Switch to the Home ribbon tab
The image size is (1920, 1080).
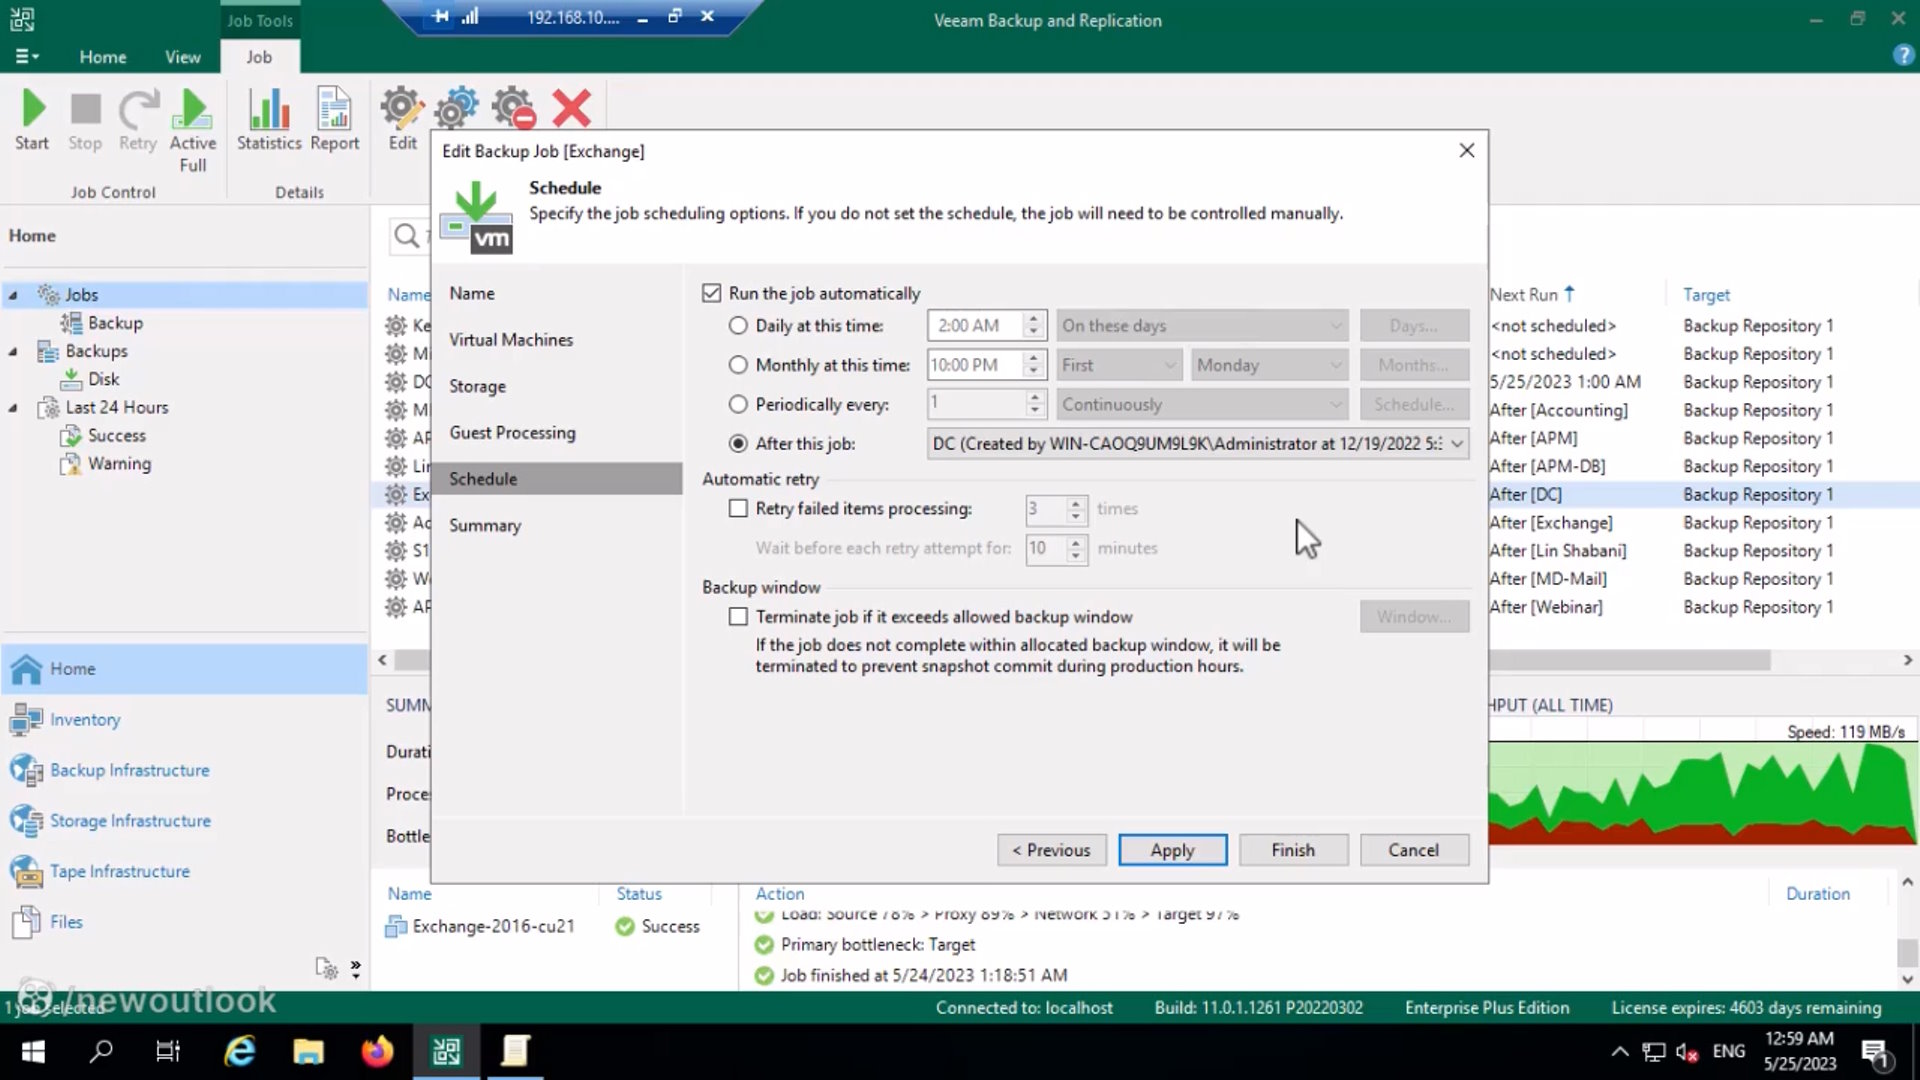click(103, 57)
